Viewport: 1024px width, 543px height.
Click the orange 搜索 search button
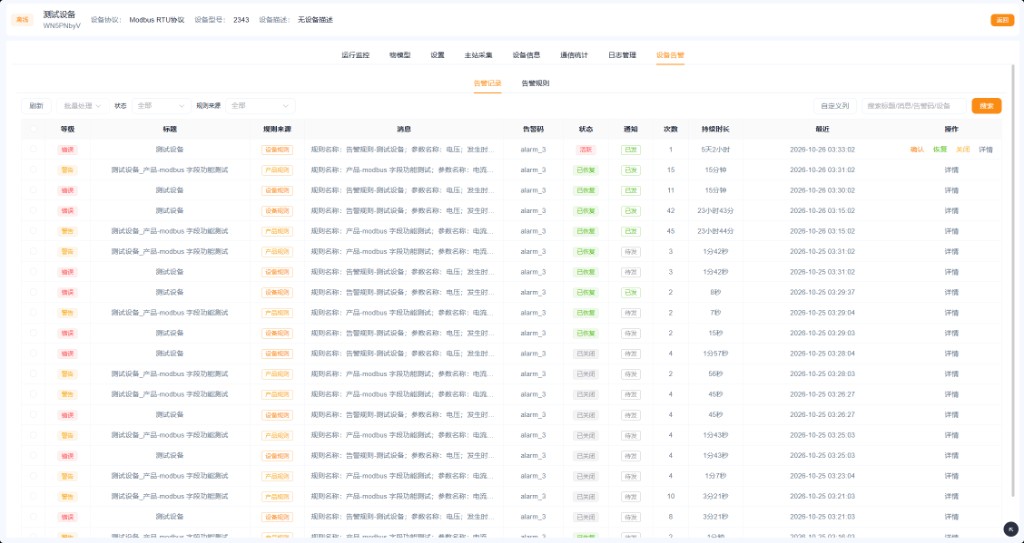coord(986,106)
